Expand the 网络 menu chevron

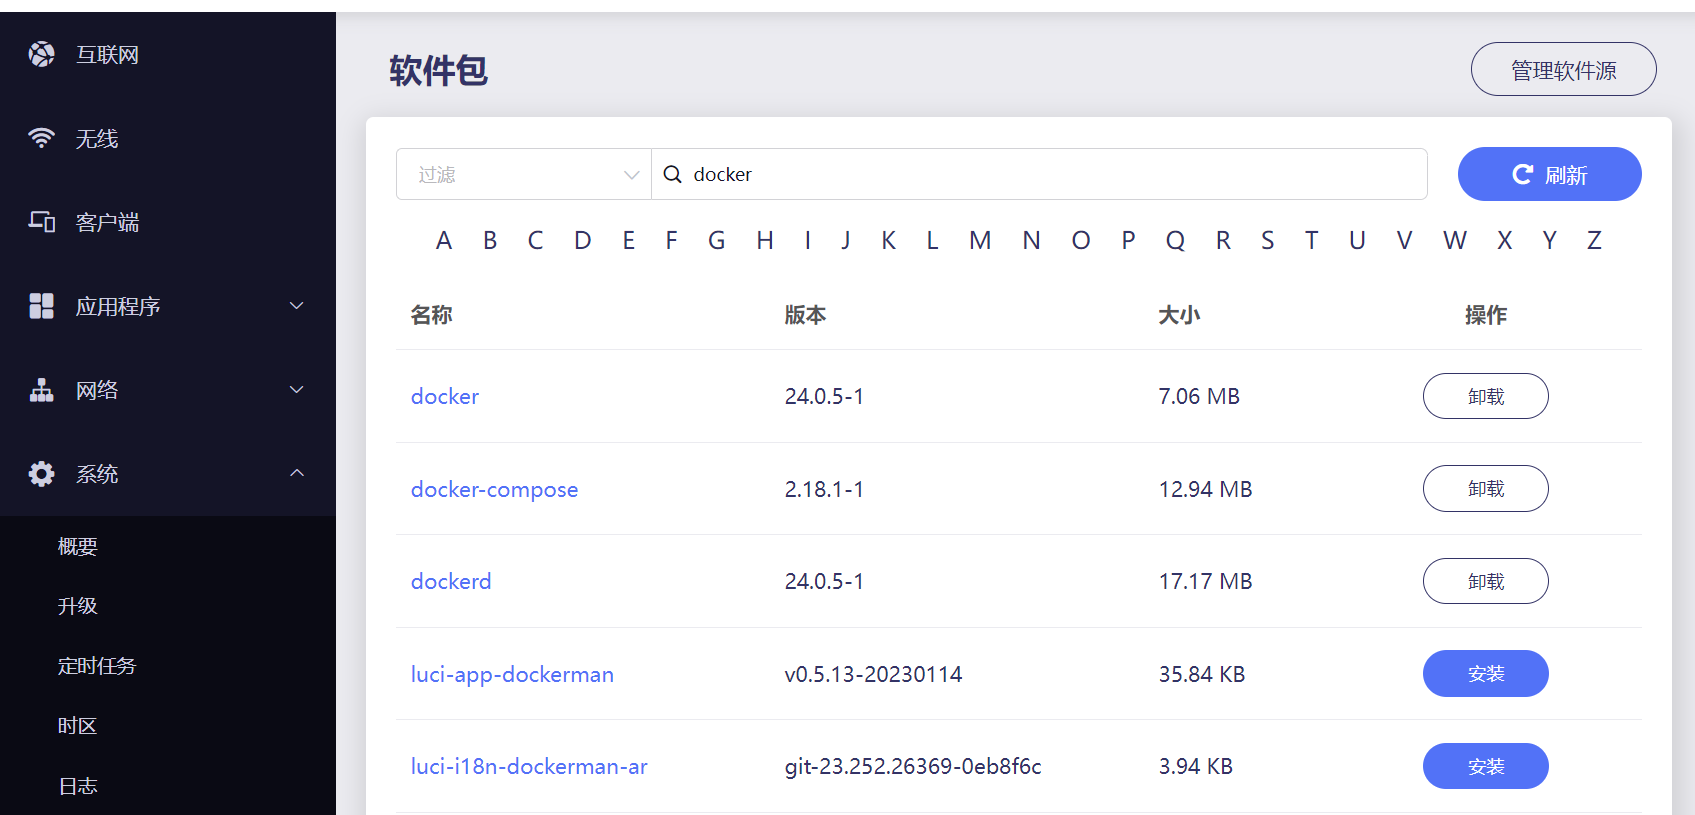297,390
